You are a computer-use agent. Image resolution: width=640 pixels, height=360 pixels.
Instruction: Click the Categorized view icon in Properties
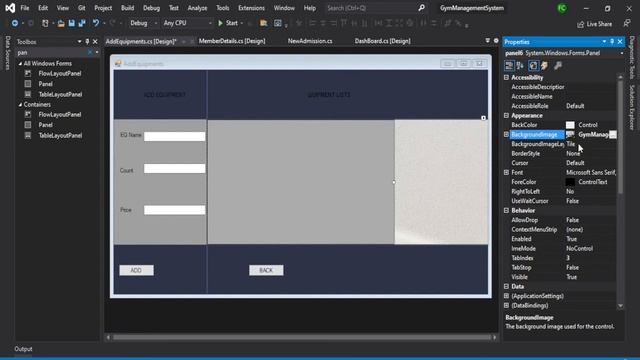coord(509,65)
